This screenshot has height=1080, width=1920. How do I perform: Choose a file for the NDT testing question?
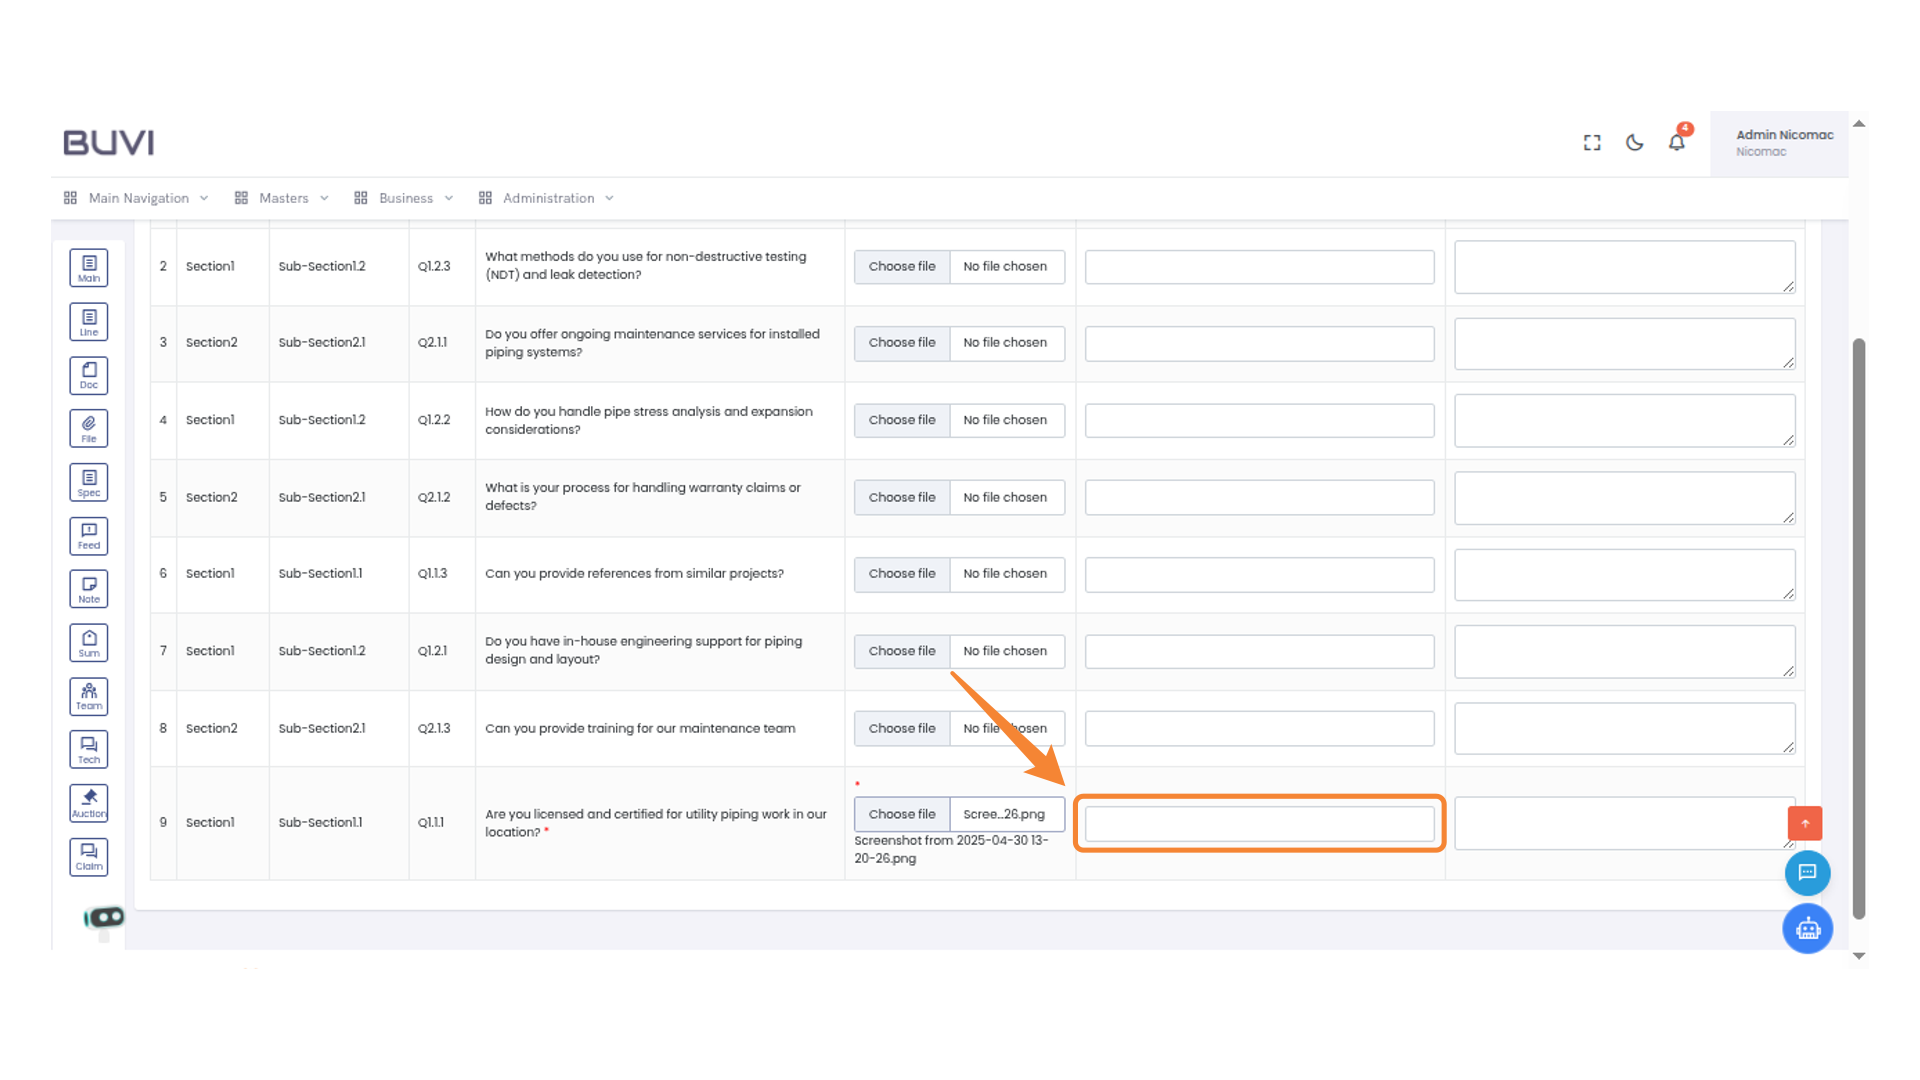(x=901, y=267)
